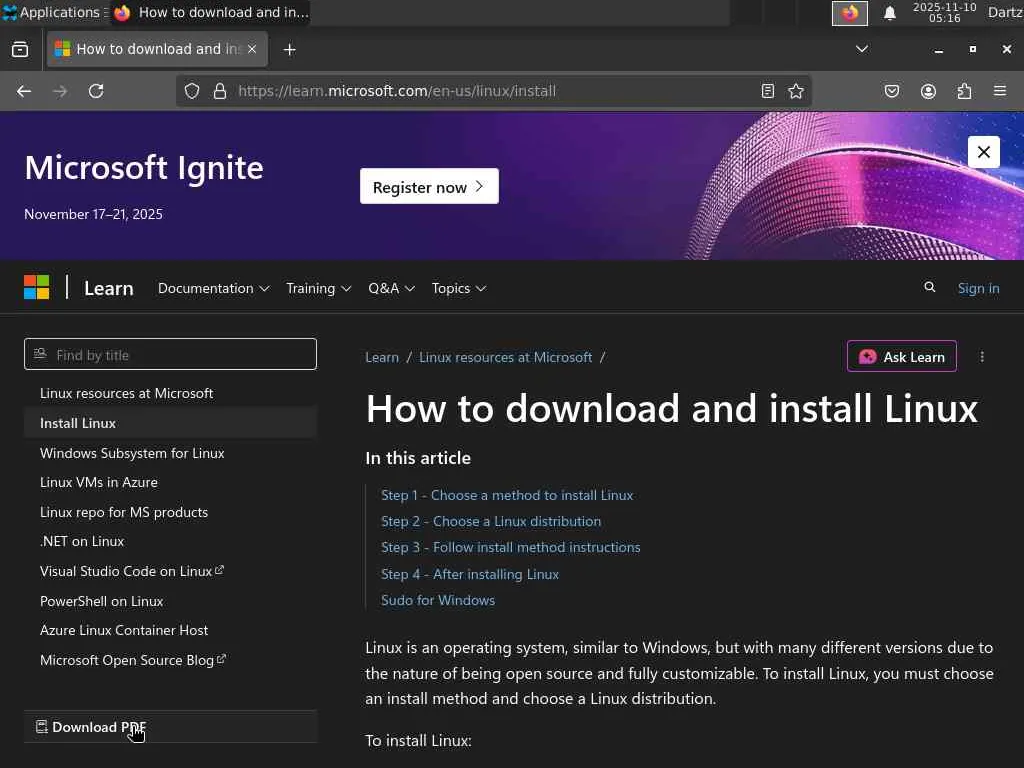Image resolution: width=1024 pixels, height=768 pixels.
Task: Open Linux VMs in Azure entry
Action: pos(99,483)
